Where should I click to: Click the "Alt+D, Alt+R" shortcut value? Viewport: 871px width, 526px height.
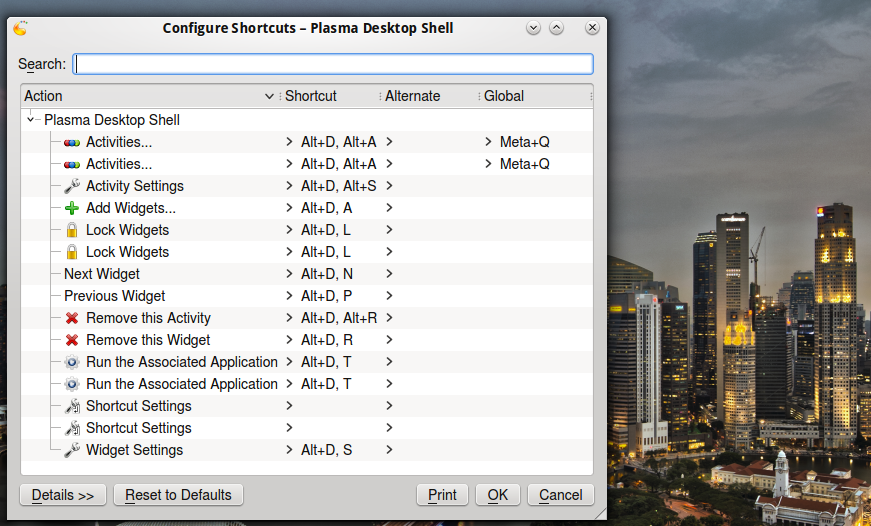339,318
